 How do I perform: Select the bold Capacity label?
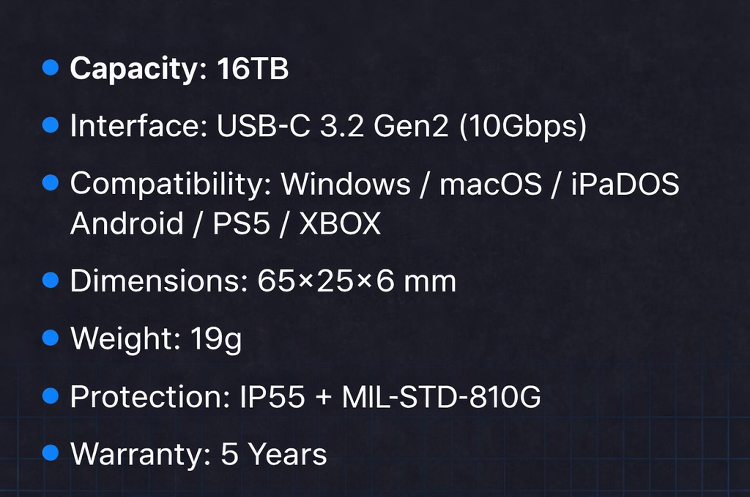click(137, 69)
